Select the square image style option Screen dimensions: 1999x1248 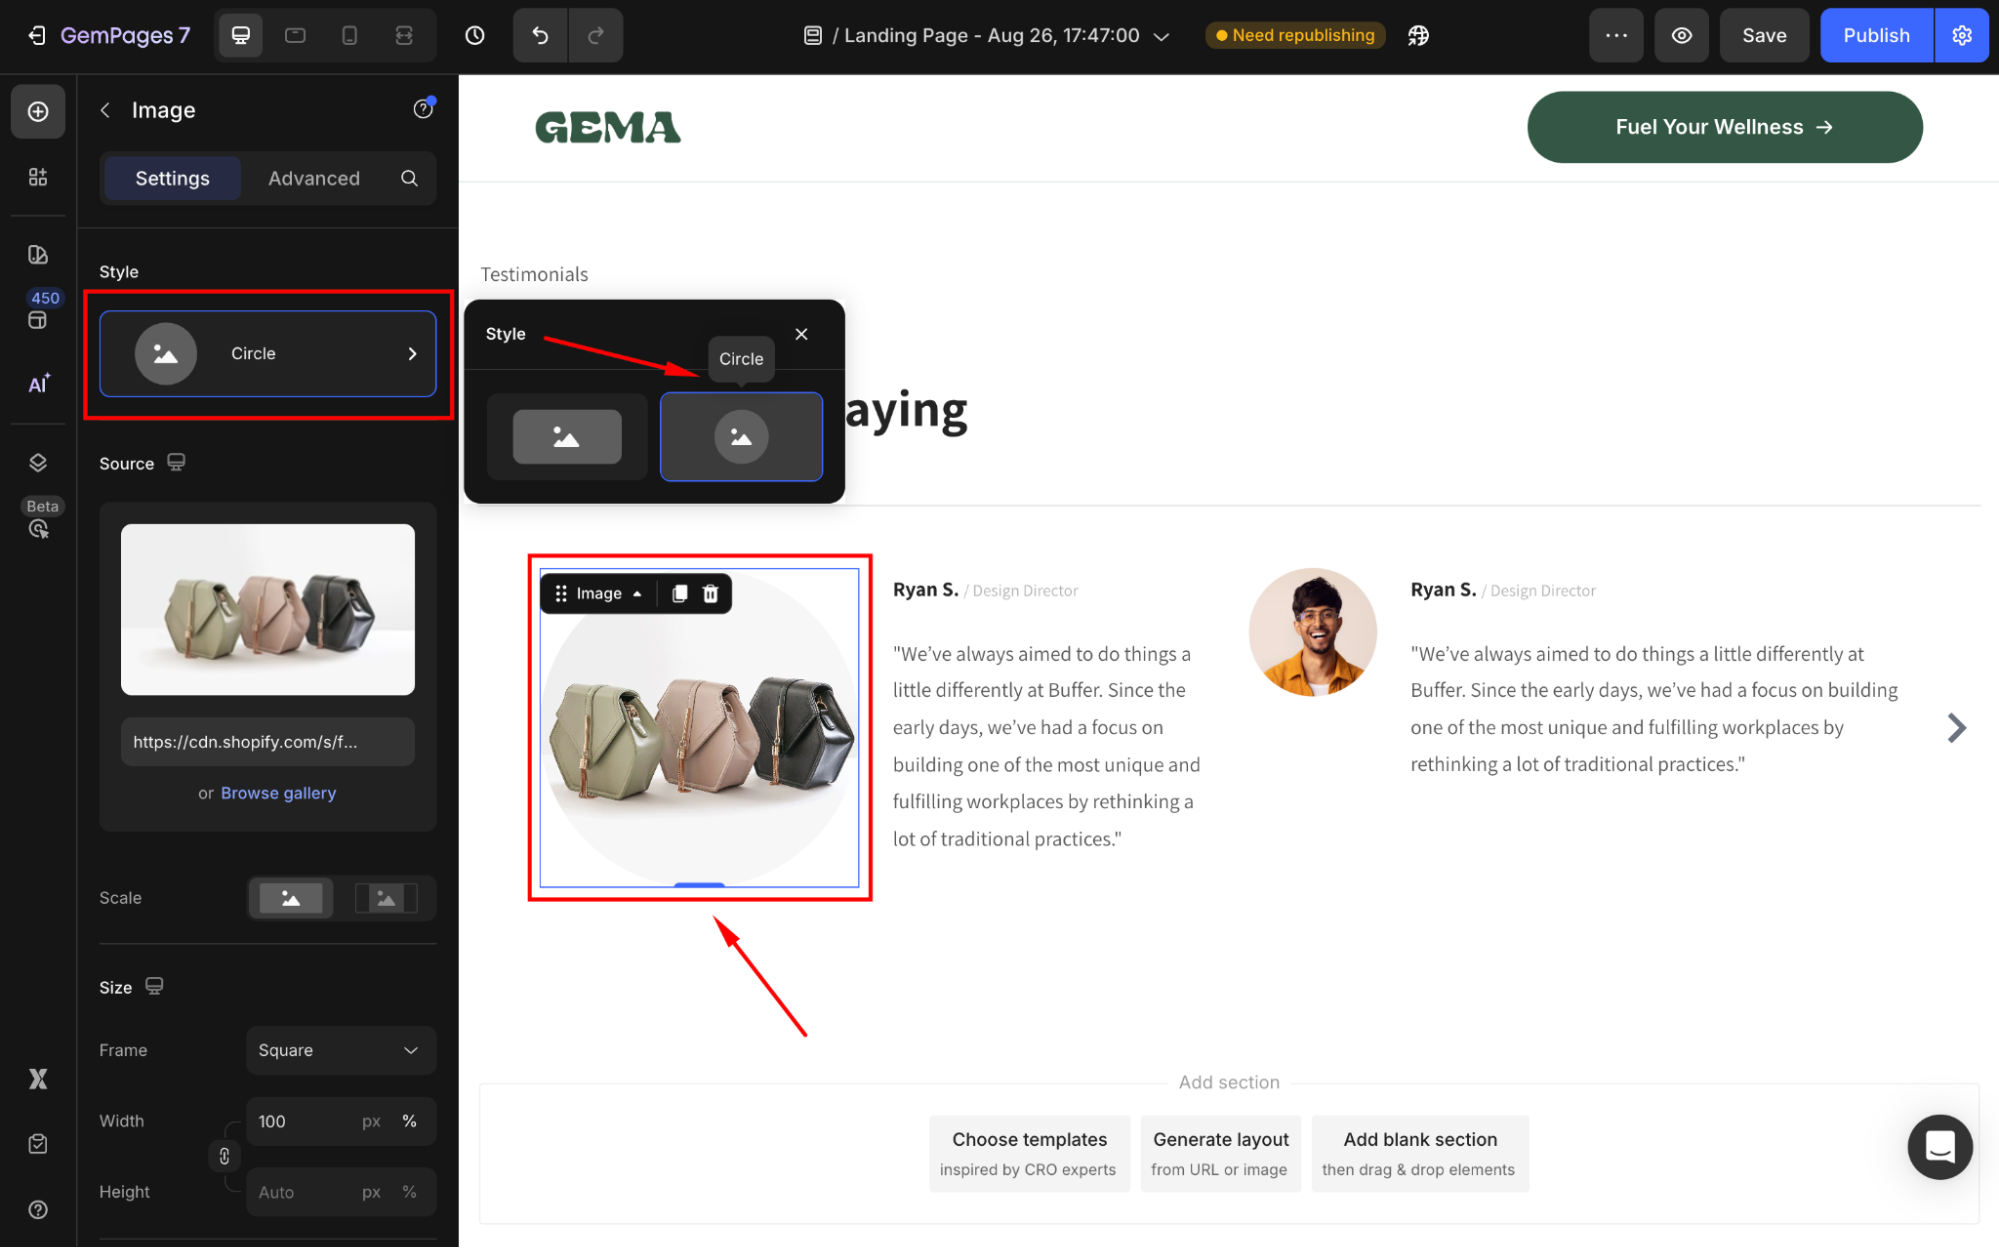pyautogui.click(x=567, y=437)
